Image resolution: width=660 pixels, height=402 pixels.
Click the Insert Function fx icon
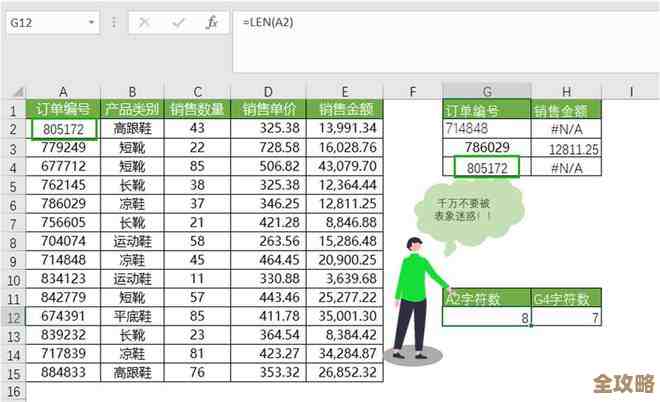pyautogui.click(x=212, y=22)
